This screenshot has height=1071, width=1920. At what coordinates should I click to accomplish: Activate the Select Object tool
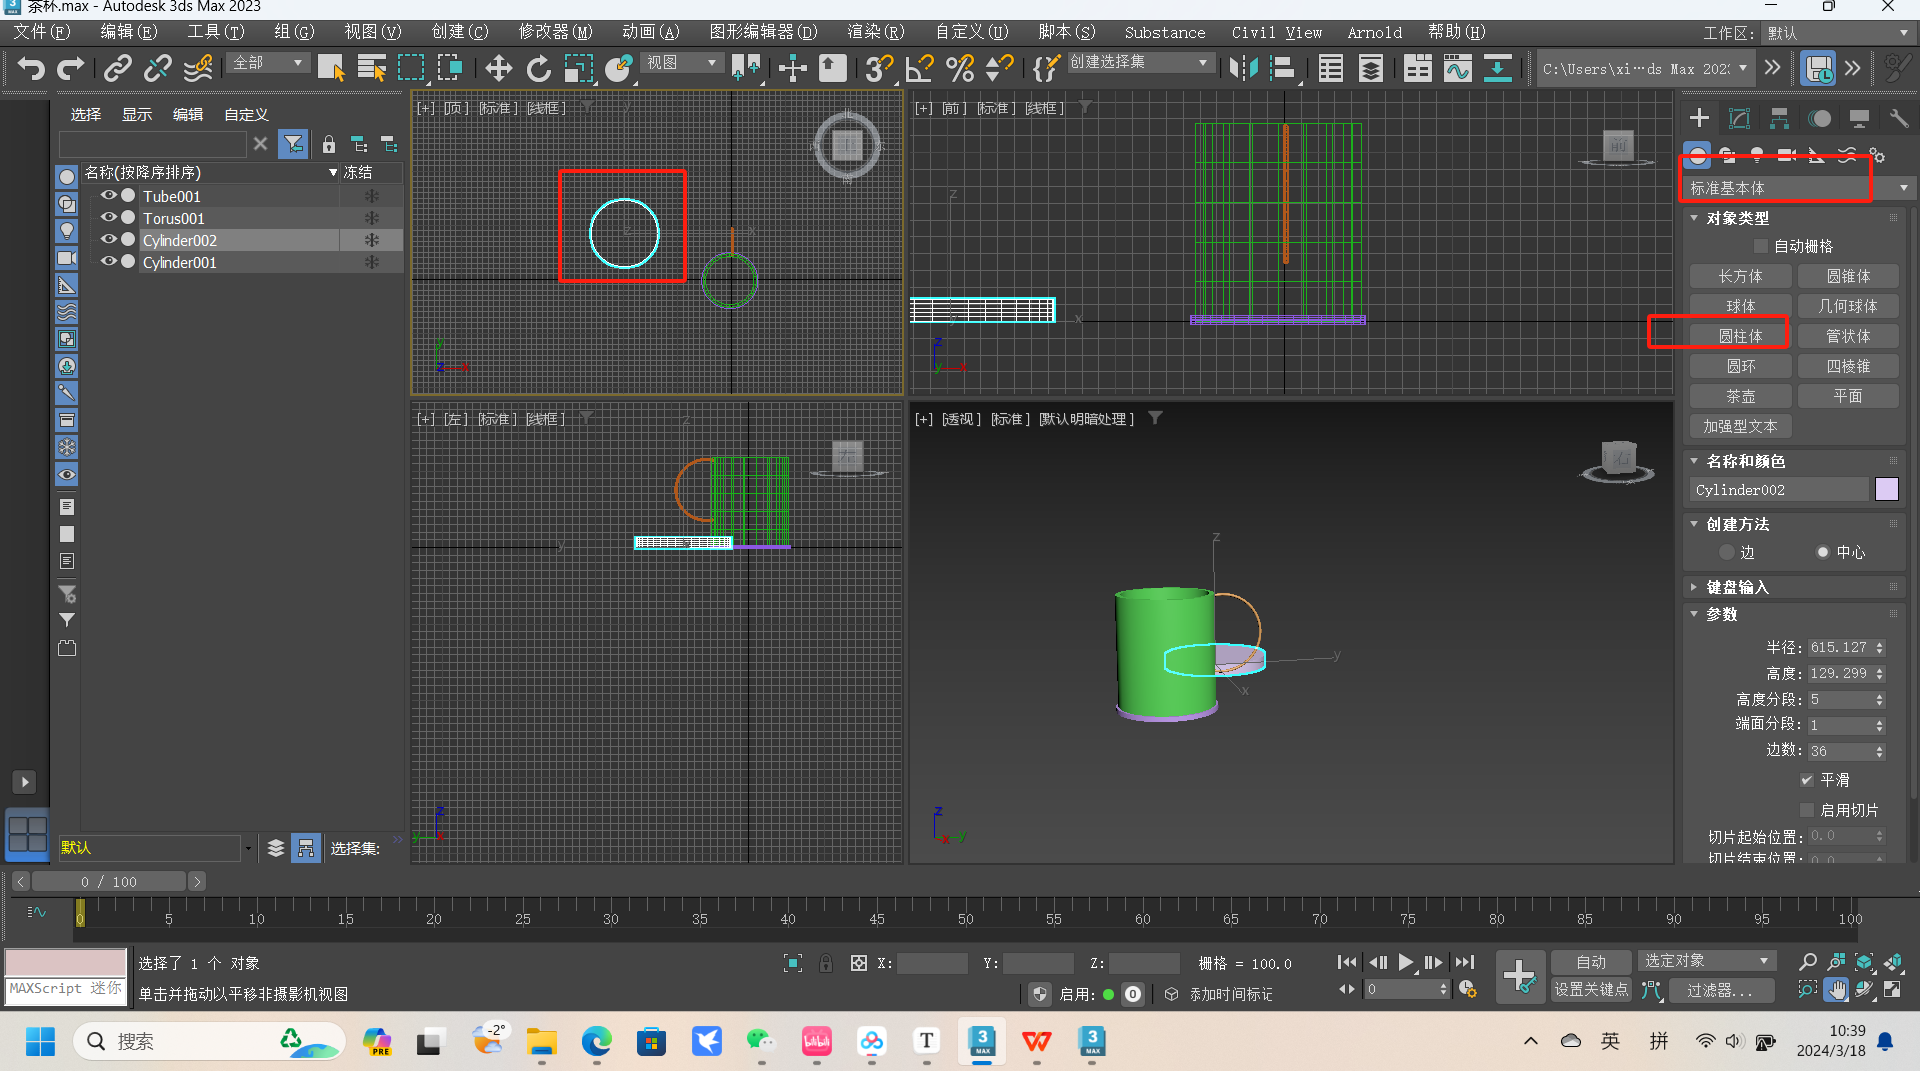click(331, 69)
